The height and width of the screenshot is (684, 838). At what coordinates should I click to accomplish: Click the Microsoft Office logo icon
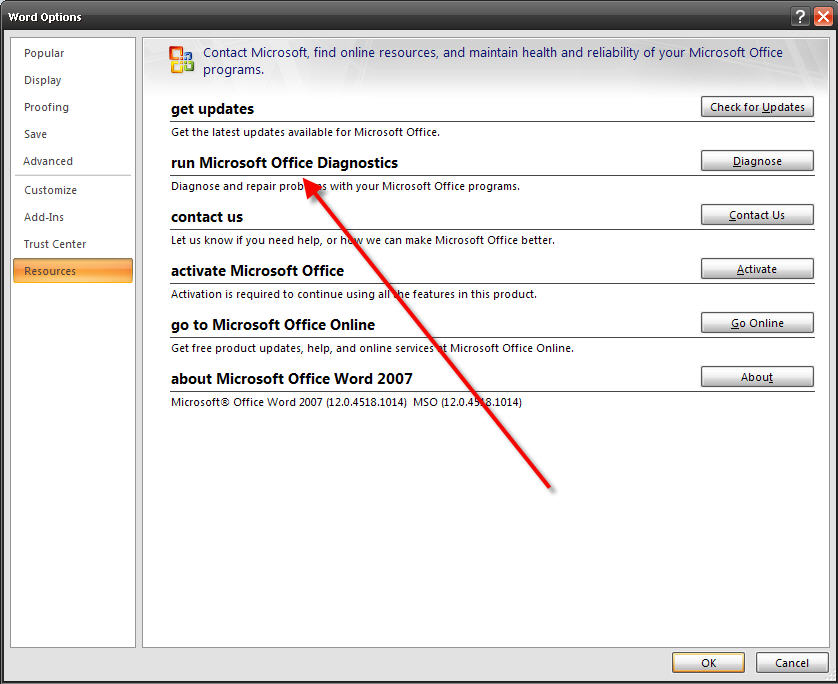[x=182, y=60]
